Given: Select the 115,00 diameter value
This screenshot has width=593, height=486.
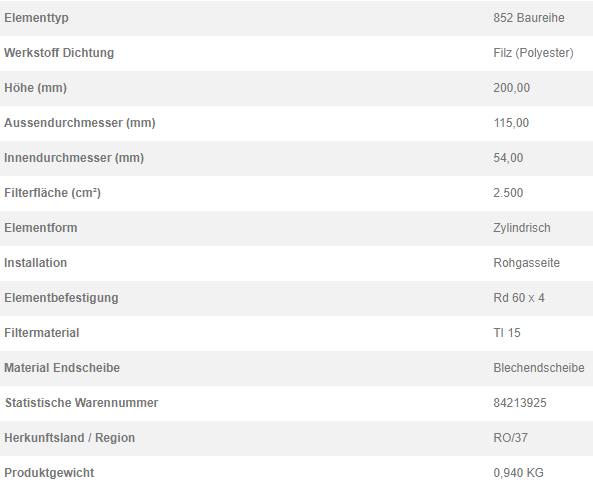Looking at the screenshot, I should tap(511, 123).
